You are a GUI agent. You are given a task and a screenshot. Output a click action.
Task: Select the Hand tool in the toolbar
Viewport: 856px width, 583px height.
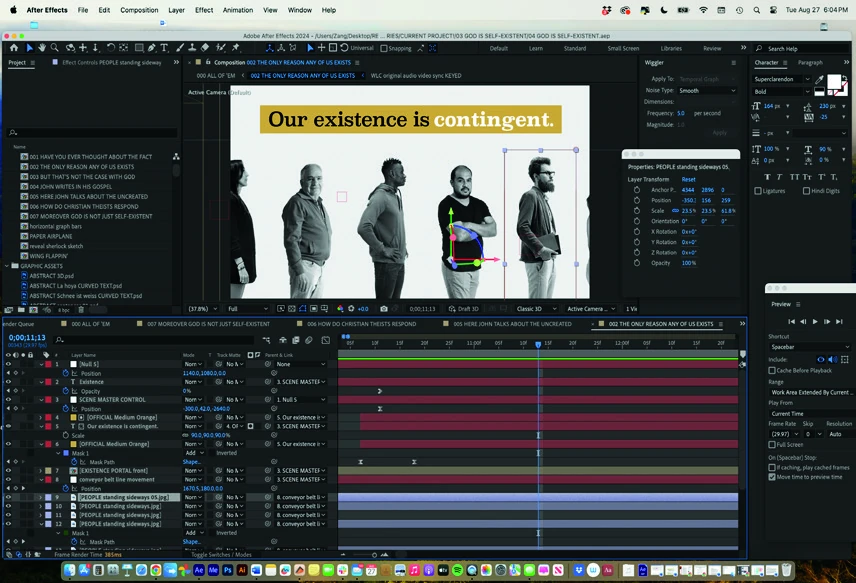42,48
